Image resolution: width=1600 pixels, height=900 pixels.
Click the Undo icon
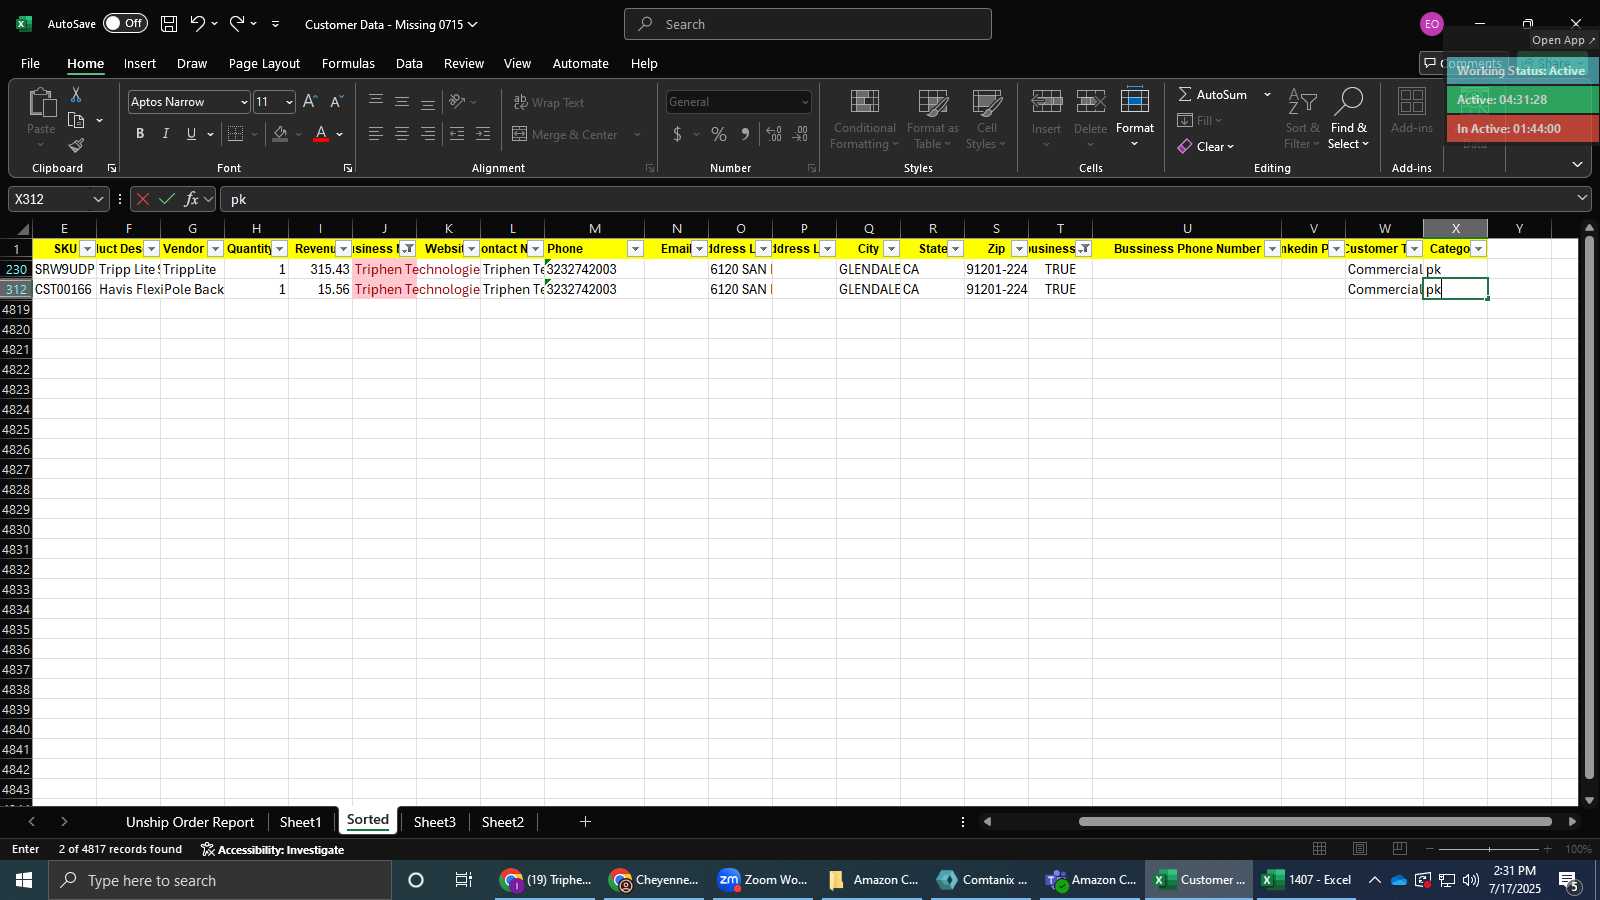(198, 24)
